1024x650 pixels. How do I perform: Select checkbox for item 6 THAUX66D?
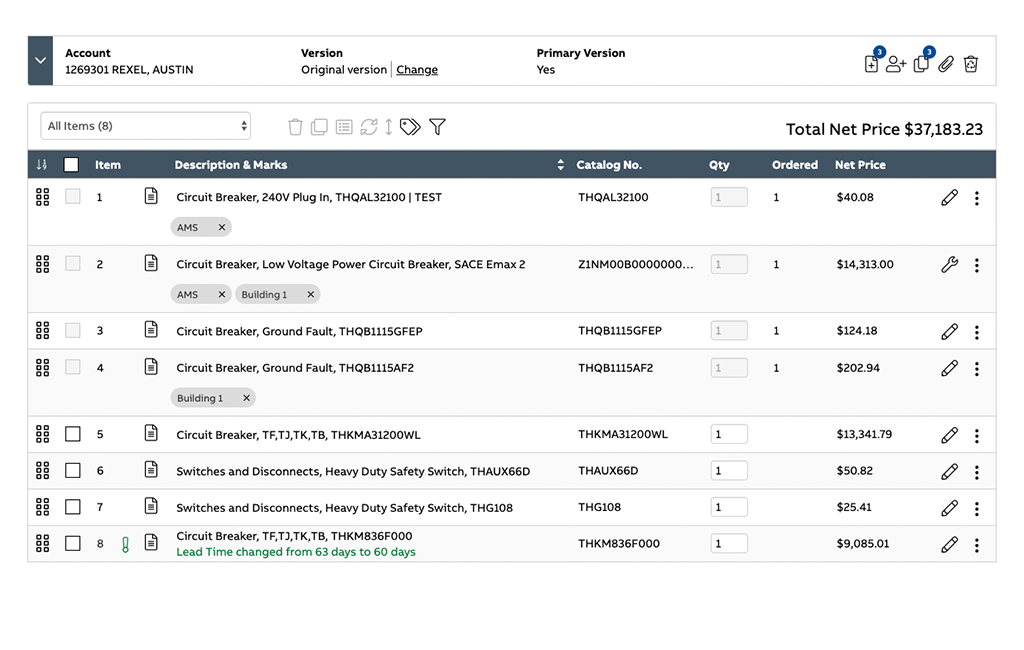click(72, 470)
